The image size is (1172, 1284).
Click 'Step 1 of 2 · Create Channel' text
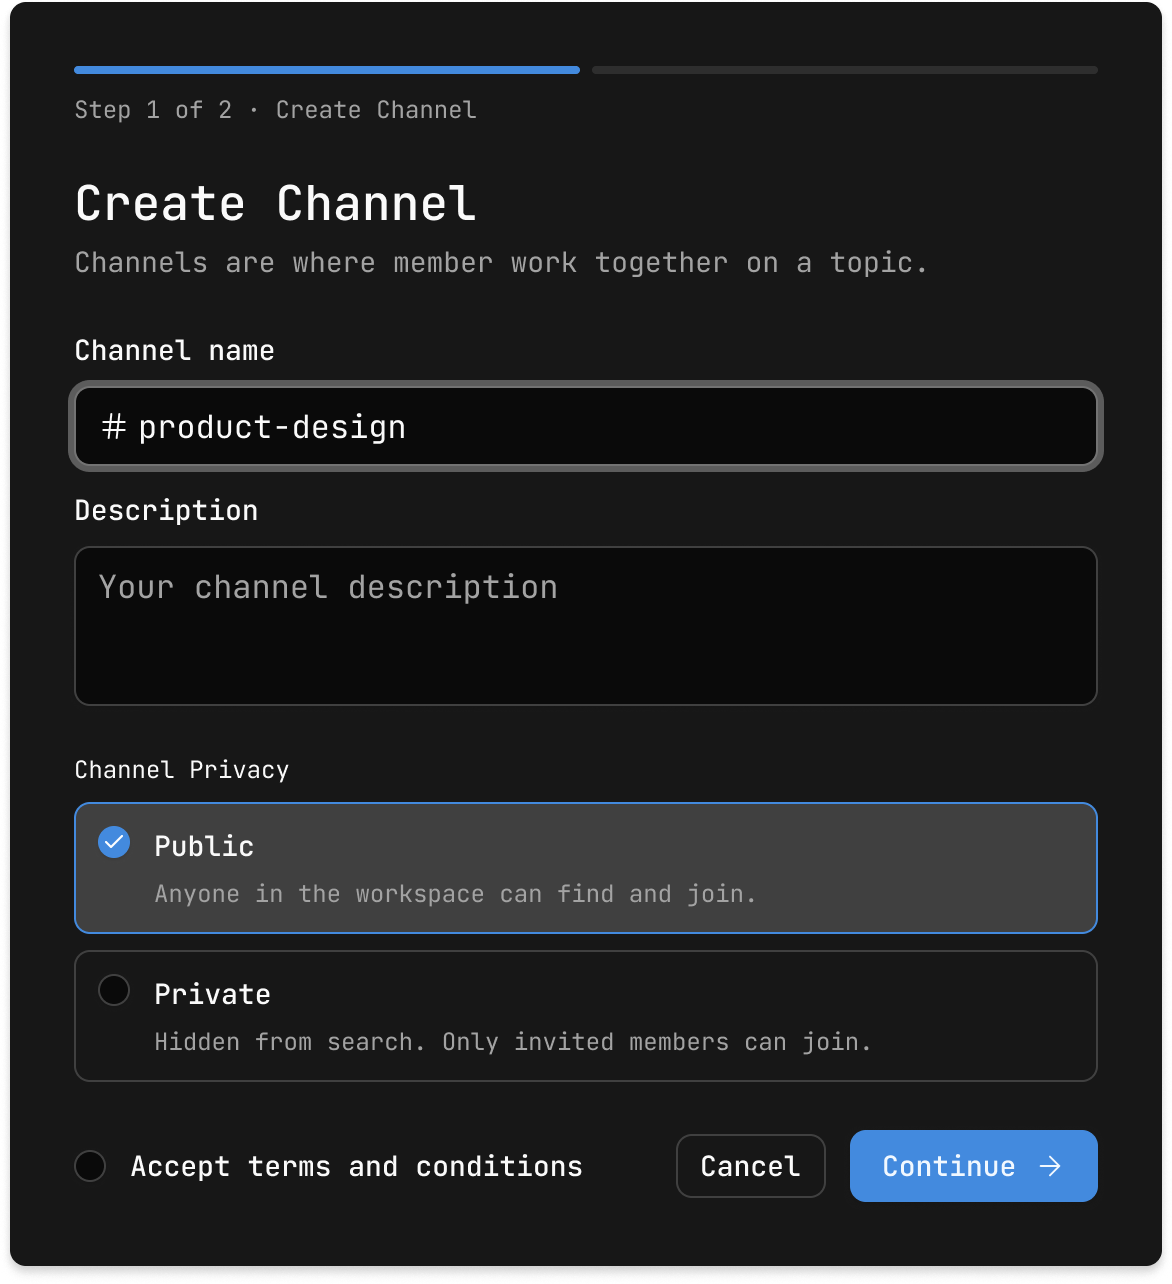276,110
